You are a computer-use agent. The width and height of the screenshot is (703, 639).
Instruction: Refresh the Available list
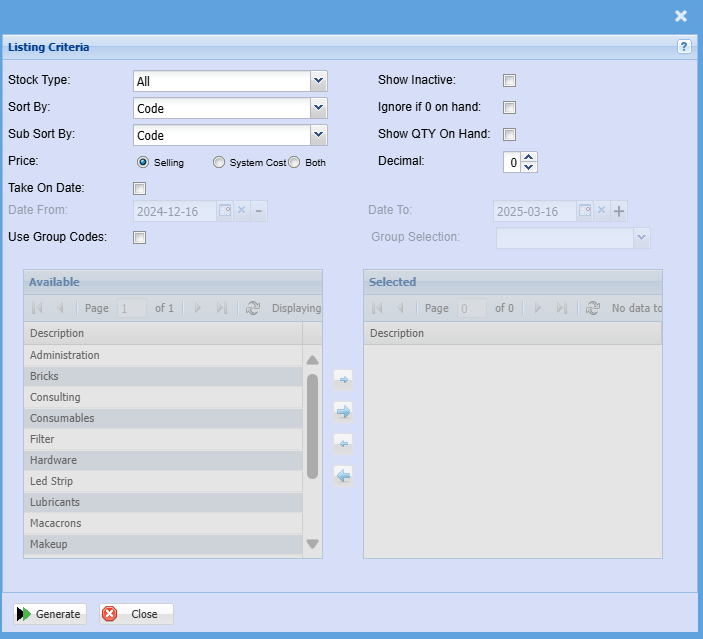252,309
